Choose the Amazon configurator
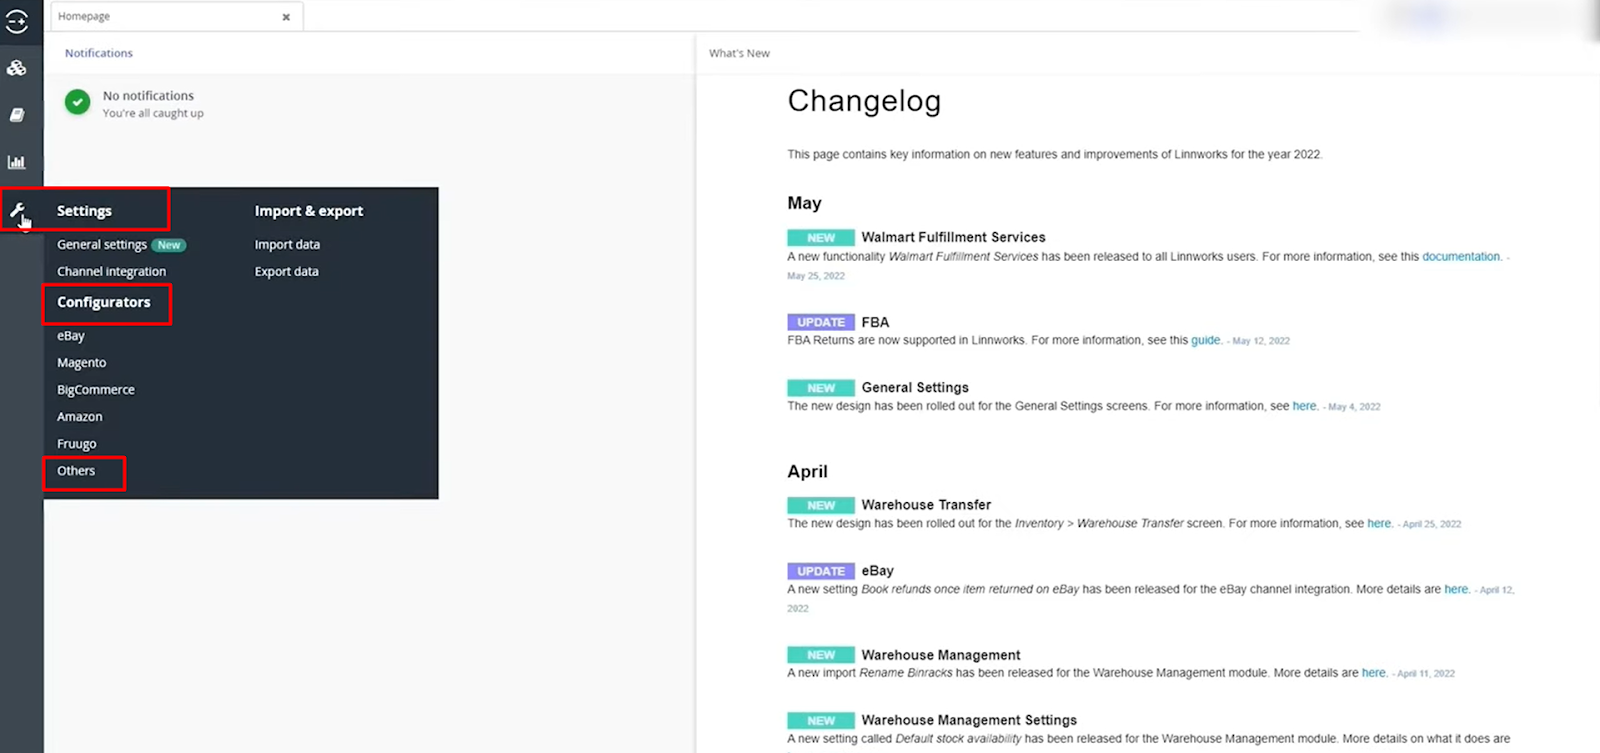The height and width of the screenshot is (753, 1600). tap(80, 417)
